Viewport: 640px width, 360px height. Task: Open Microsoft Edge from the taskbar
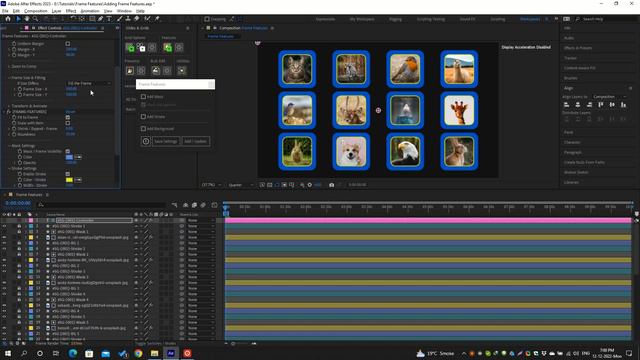click(73, 353)
